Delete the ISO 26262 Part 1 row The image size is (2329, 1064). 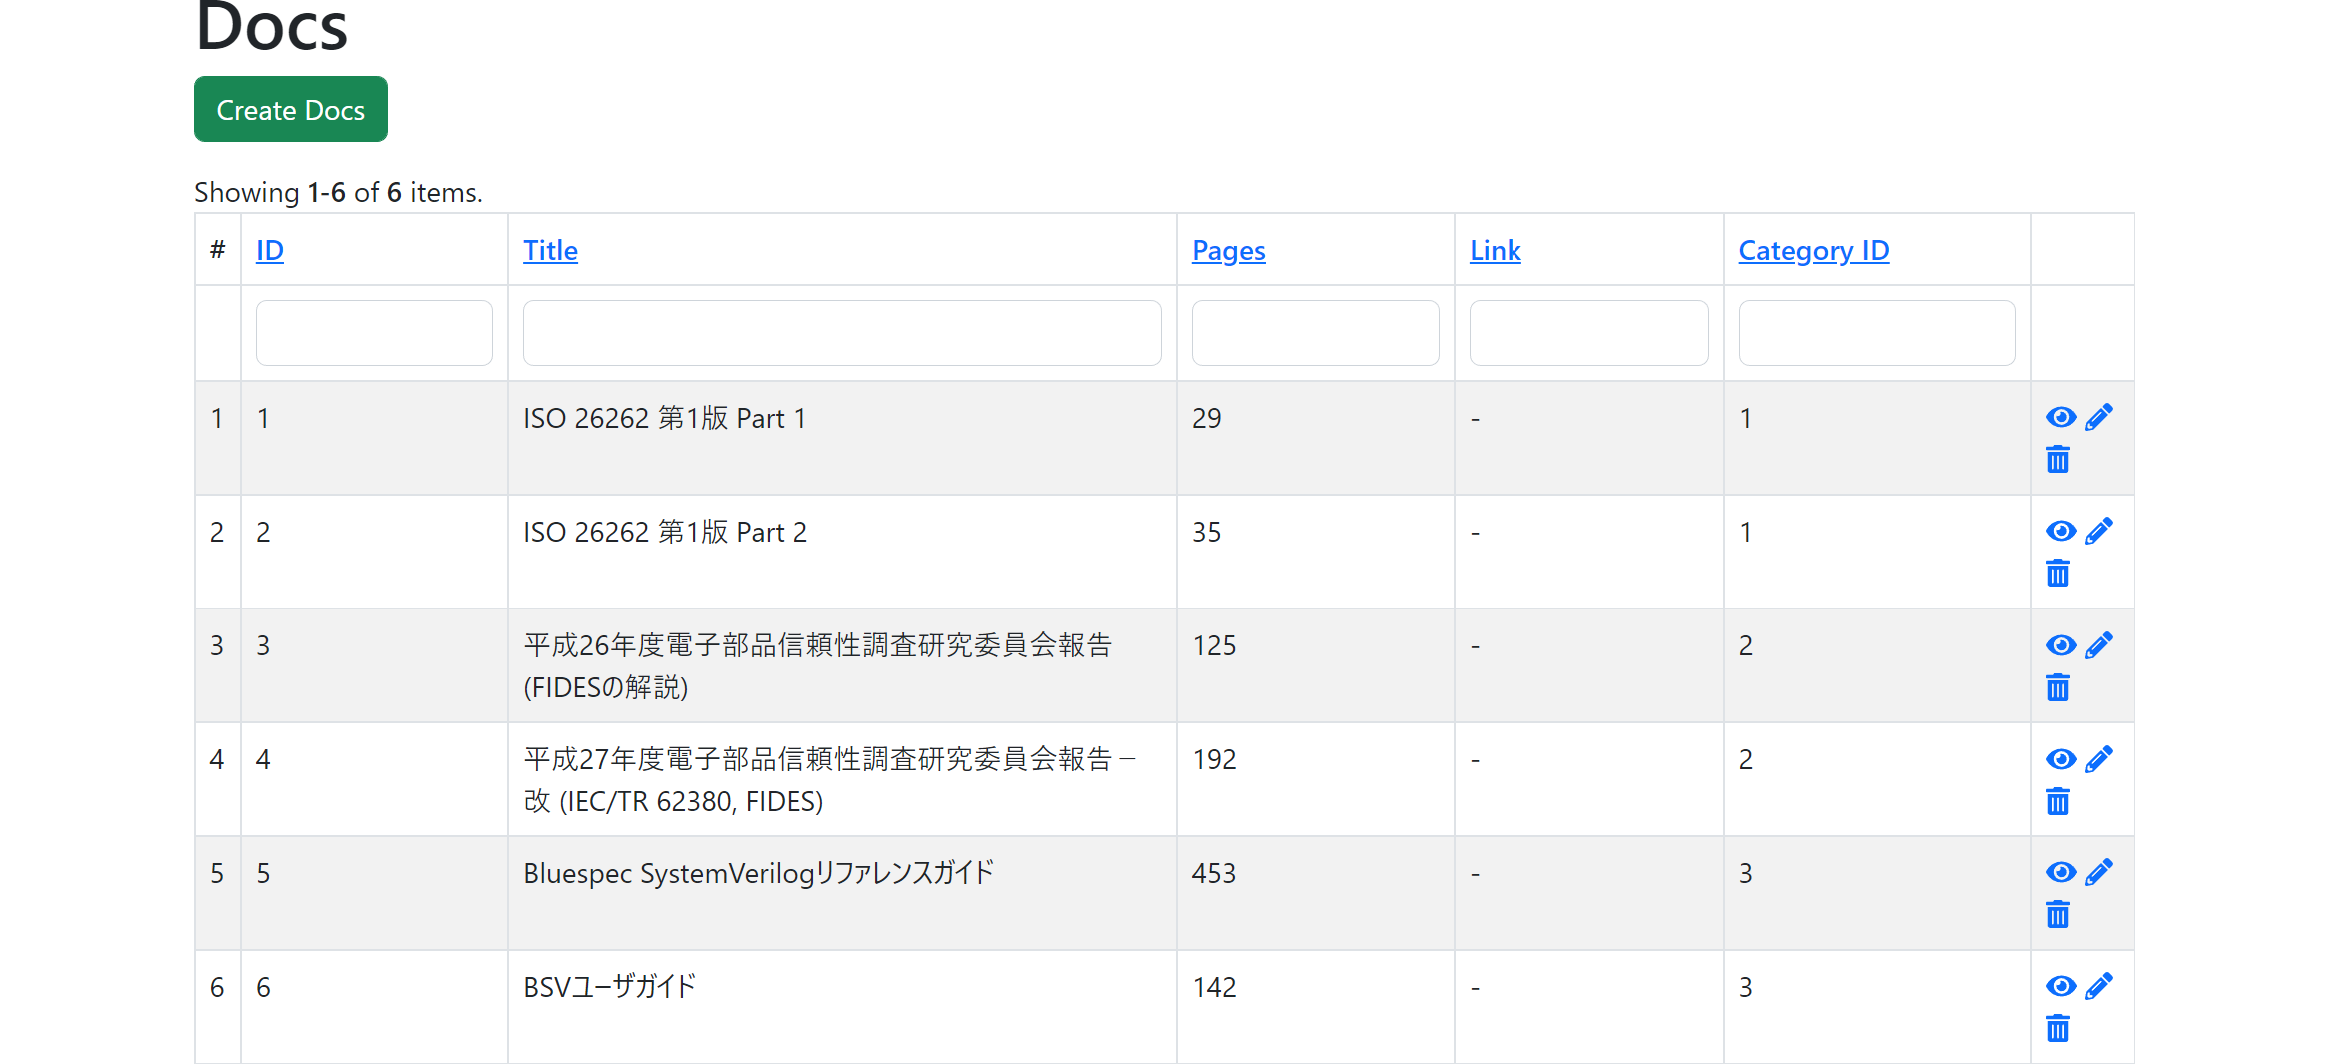[x=2057, y=460]
